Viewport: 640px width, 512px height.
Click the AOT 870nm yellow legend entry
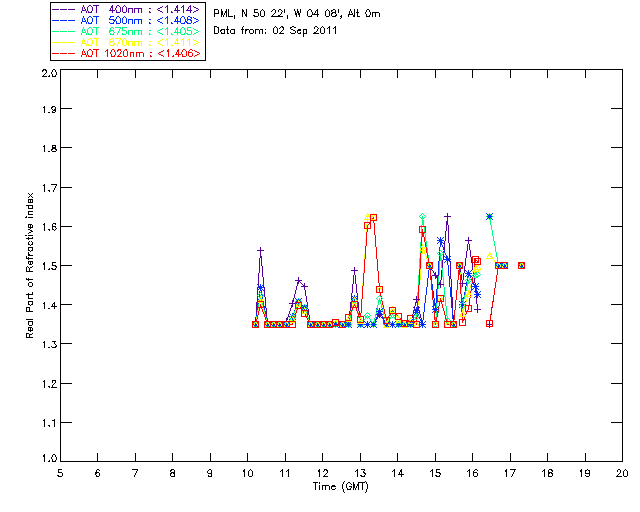pyautogui.click(x=126, y=42)
